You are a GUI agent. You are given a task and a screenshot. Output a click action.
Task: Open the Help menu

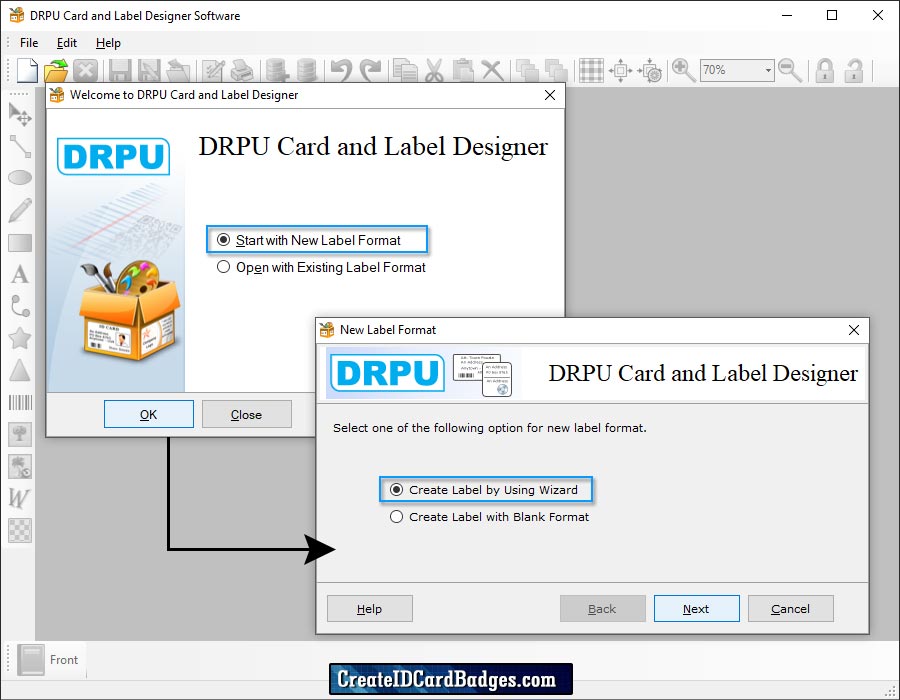[108, 43]
